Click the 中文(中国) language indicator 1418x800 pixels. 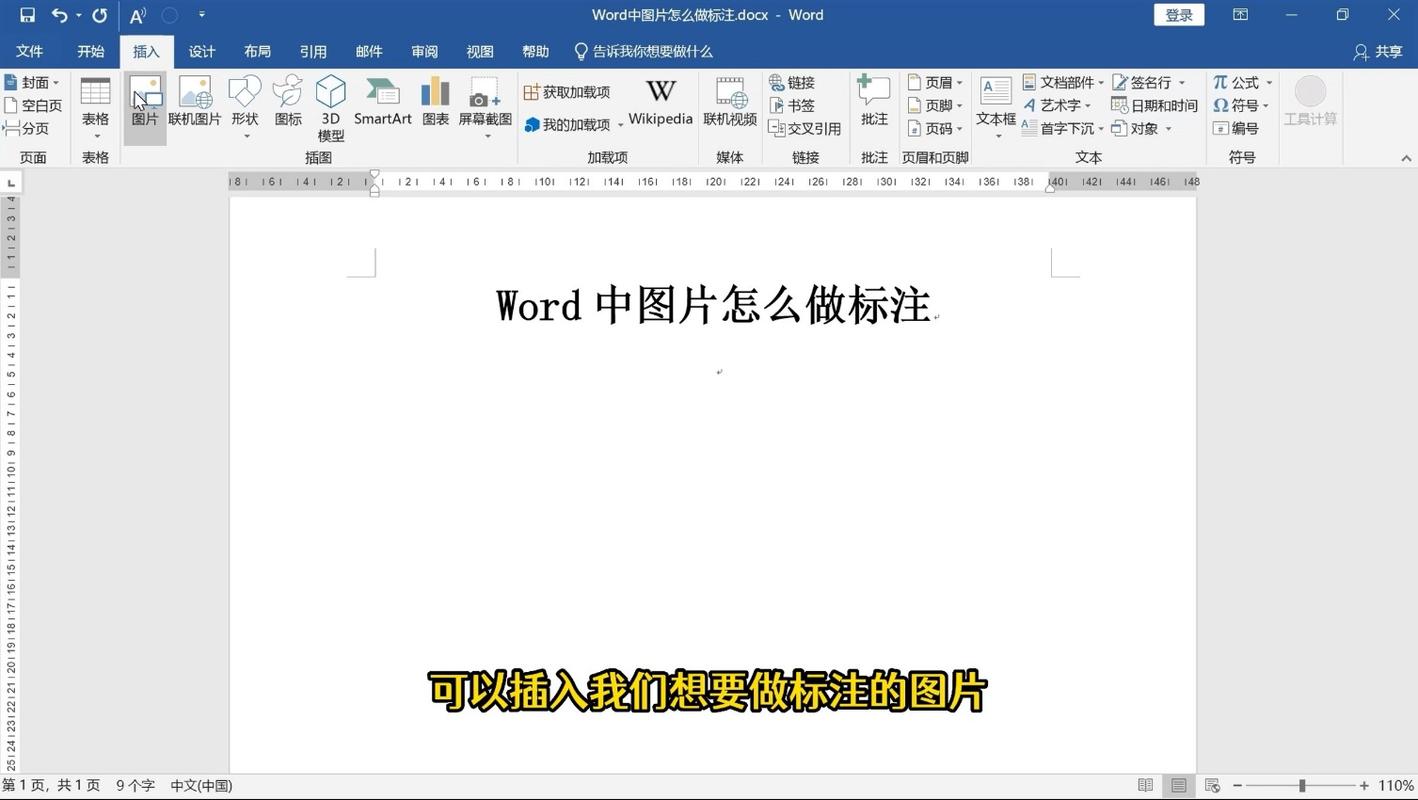pos(201,785)
